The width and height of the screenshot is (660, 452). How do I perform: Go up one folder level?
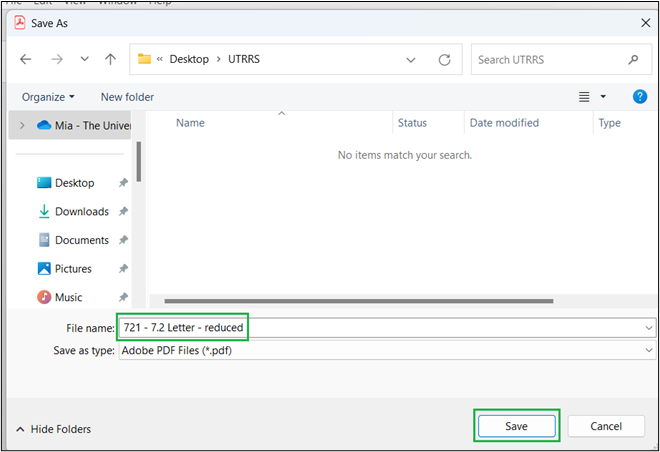tap(110, 60)
